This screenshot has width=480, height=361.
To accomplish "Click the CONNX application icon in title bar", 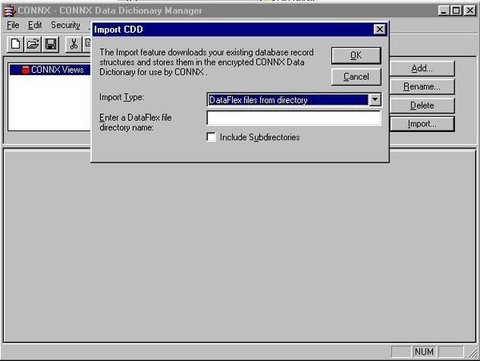I will coord(9,11).
